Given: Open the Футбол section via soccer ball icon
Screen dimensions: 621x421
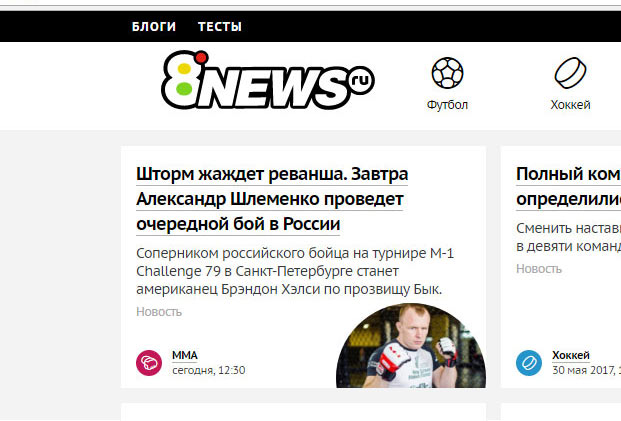Looking at the screenshot, I should (447, 73).
